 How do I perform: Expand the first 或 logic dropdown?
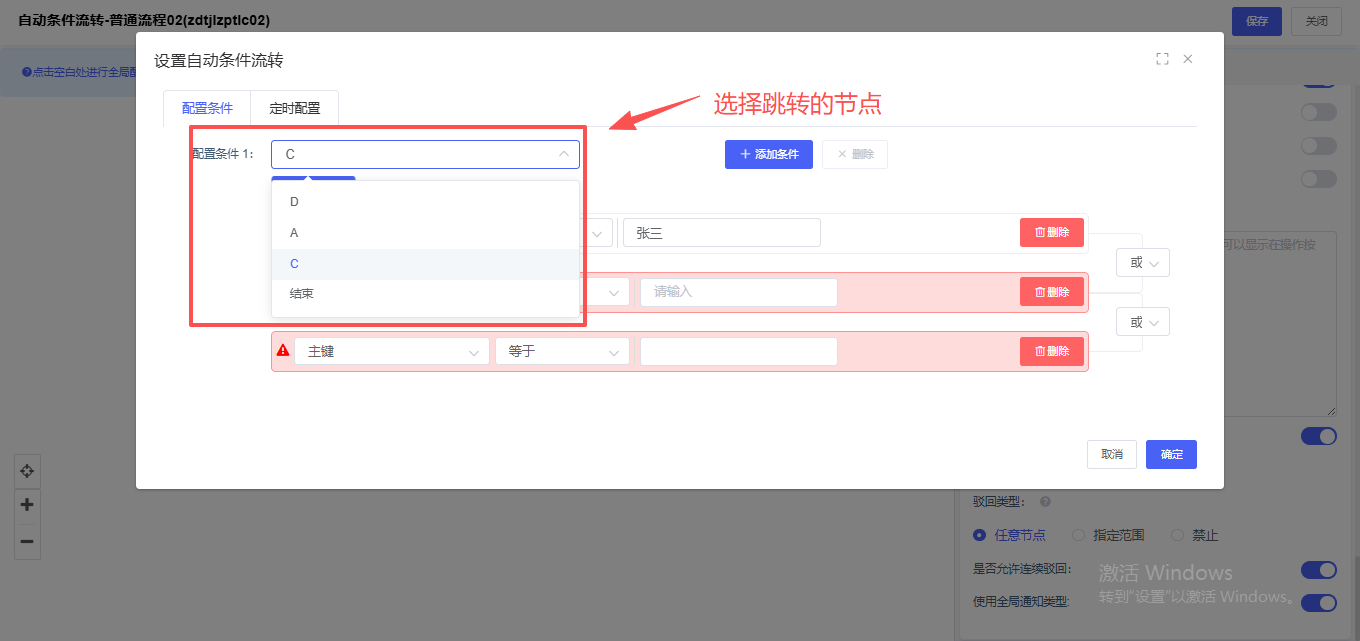click(x=1143, y=263)
